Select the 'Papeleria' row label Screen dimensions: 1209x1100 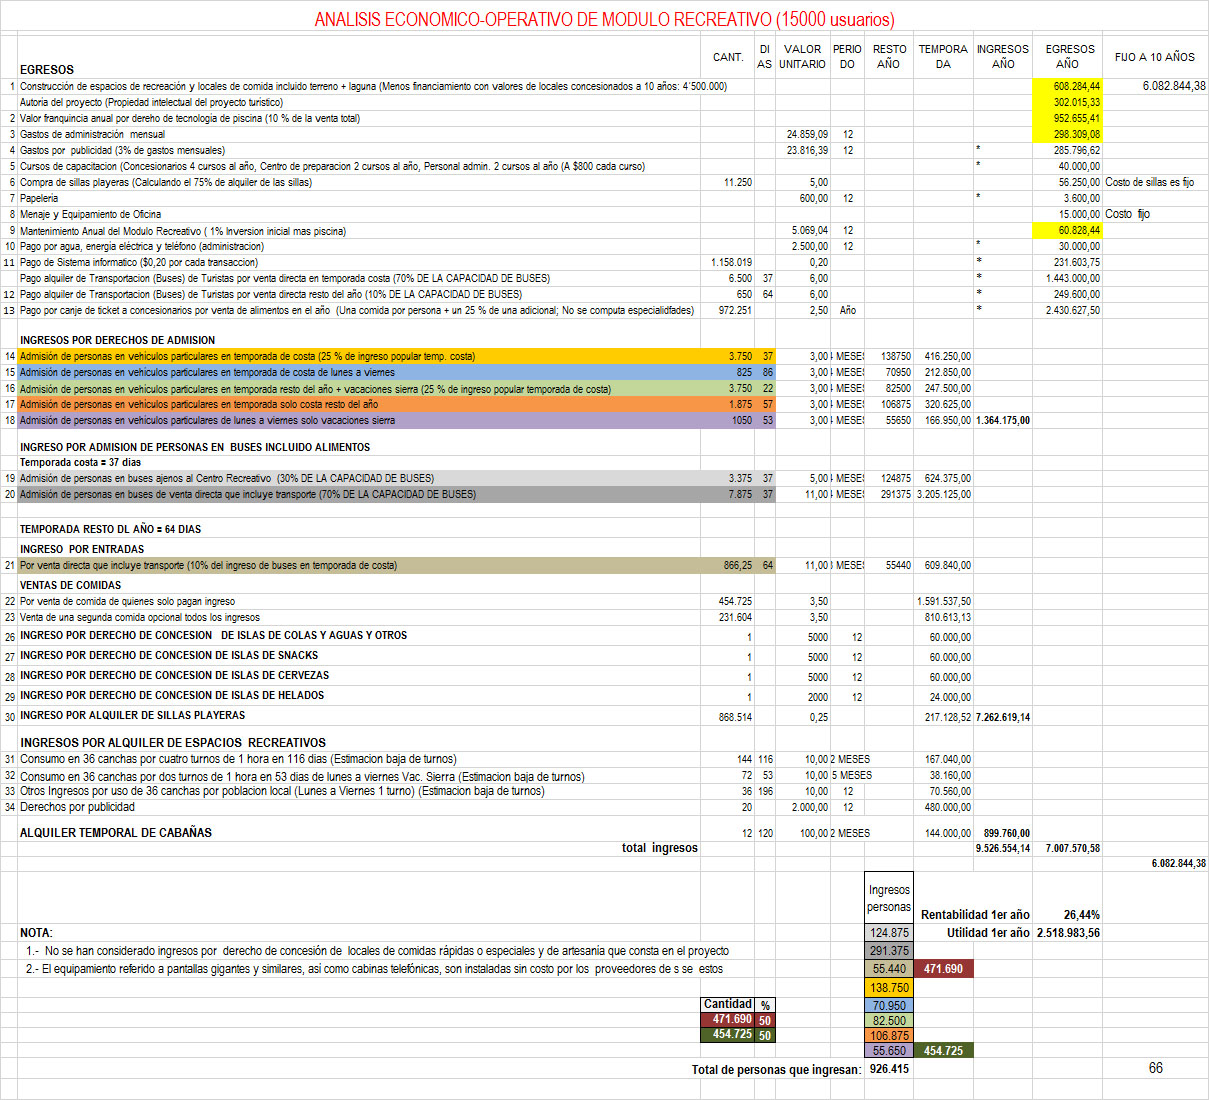pyautogui.click(x=39, y=198)
